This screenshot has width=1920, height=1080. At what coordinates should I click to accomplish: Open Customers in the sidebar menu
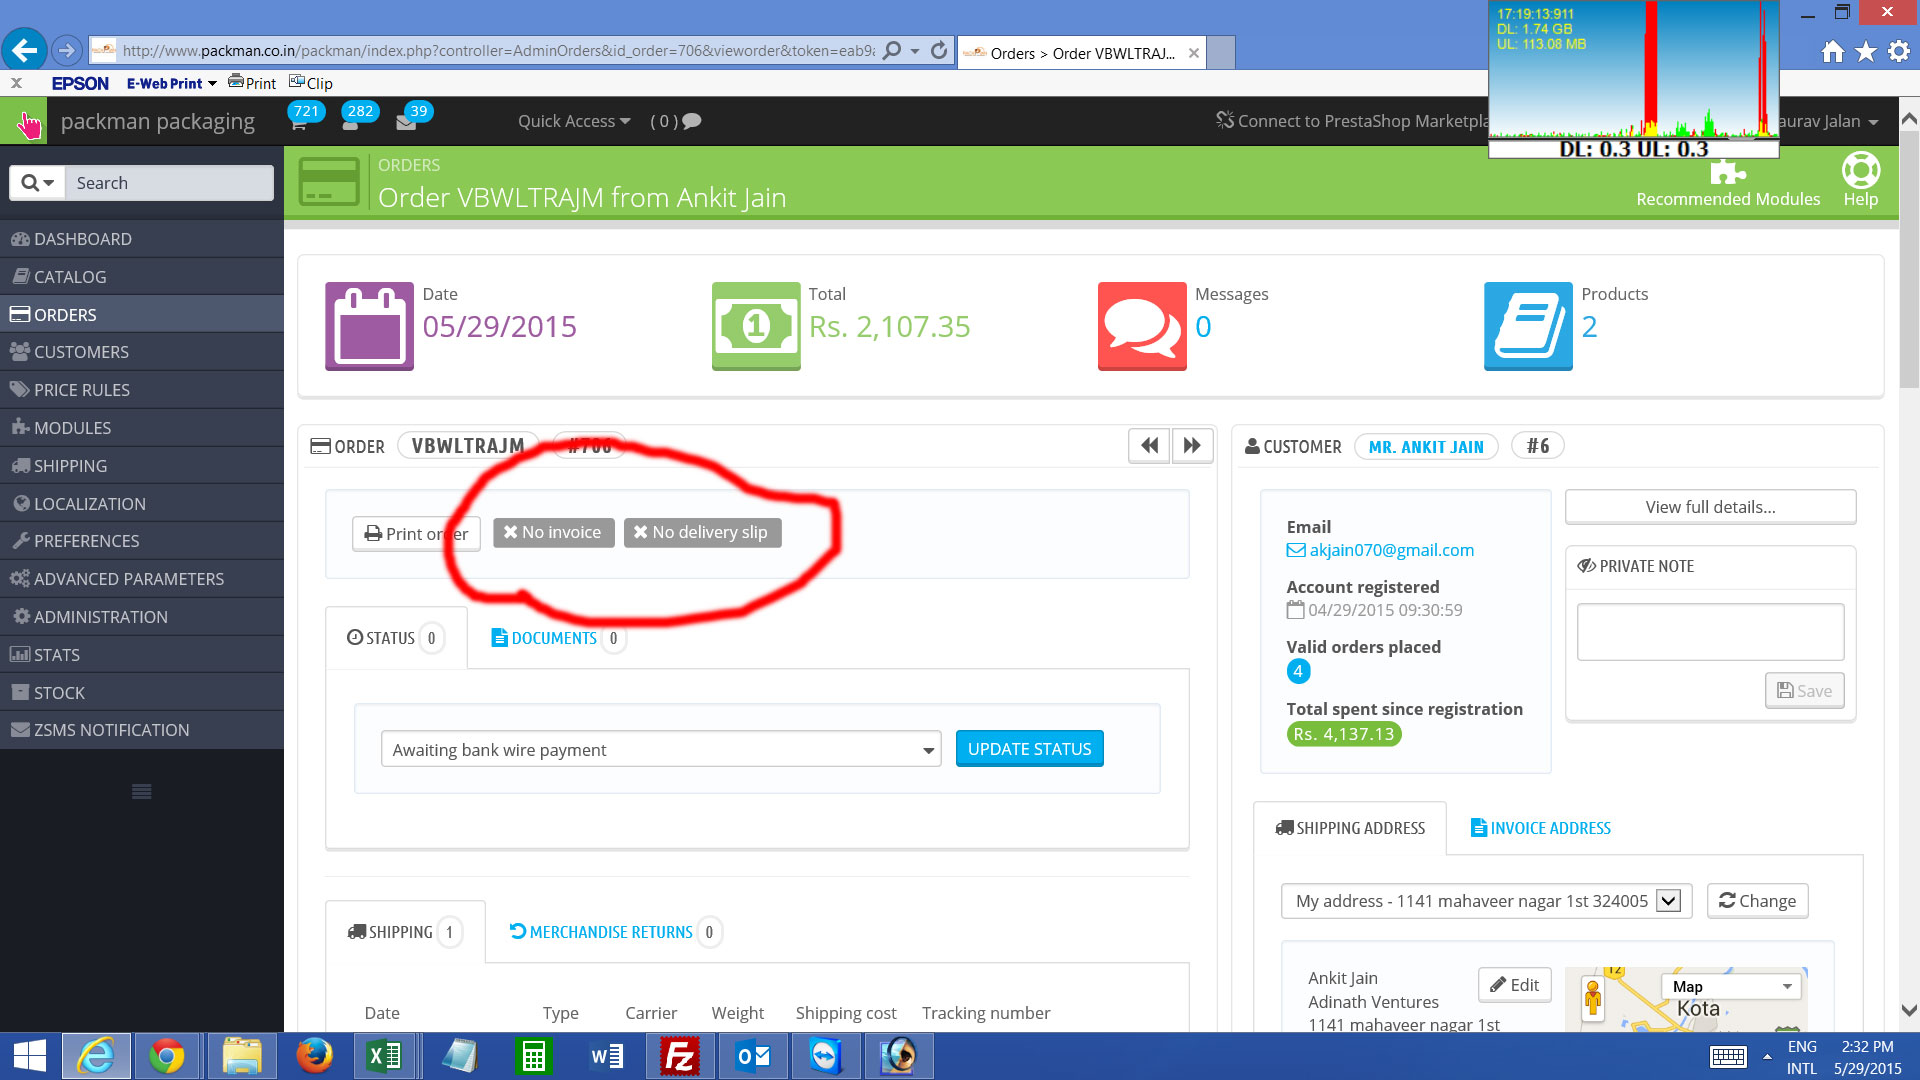81,352
